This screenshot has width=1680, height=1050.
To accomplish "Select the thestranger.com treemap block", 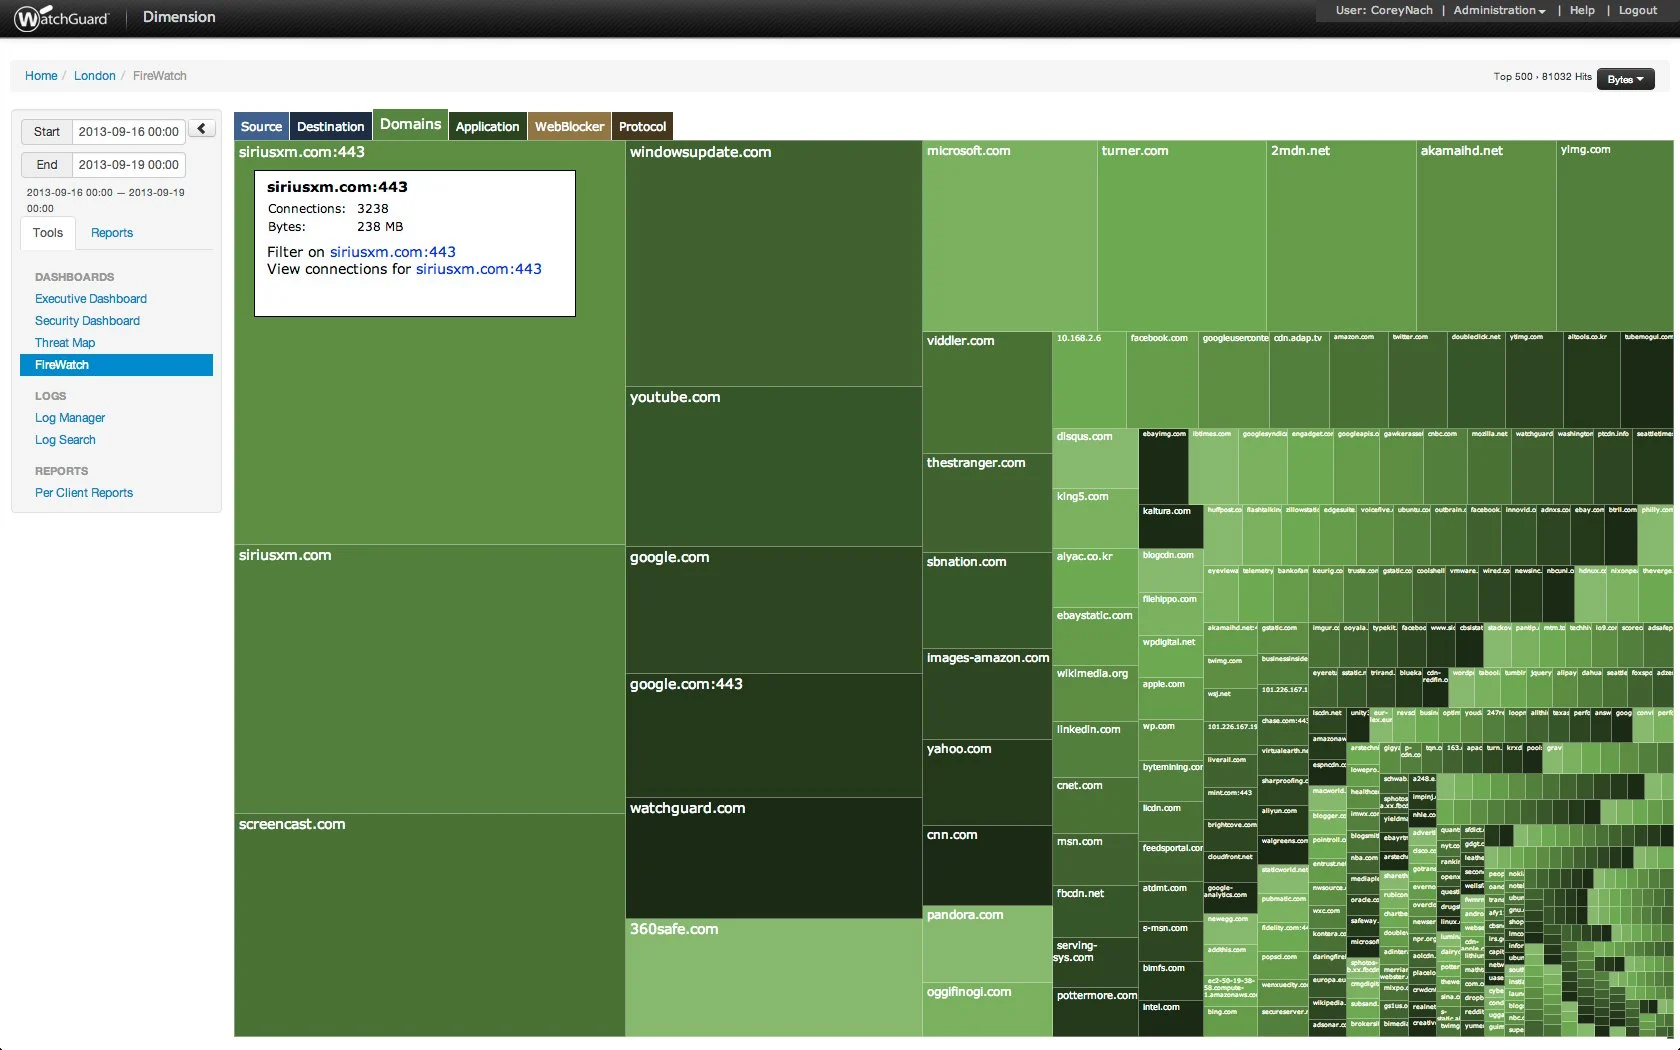I will (987, 504).
